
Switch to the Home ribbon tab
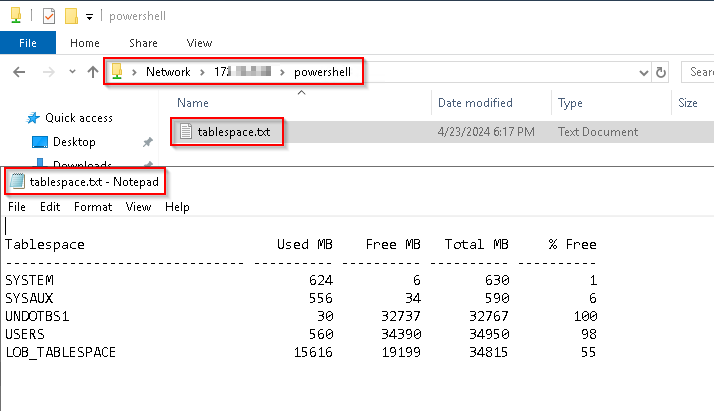84,43
